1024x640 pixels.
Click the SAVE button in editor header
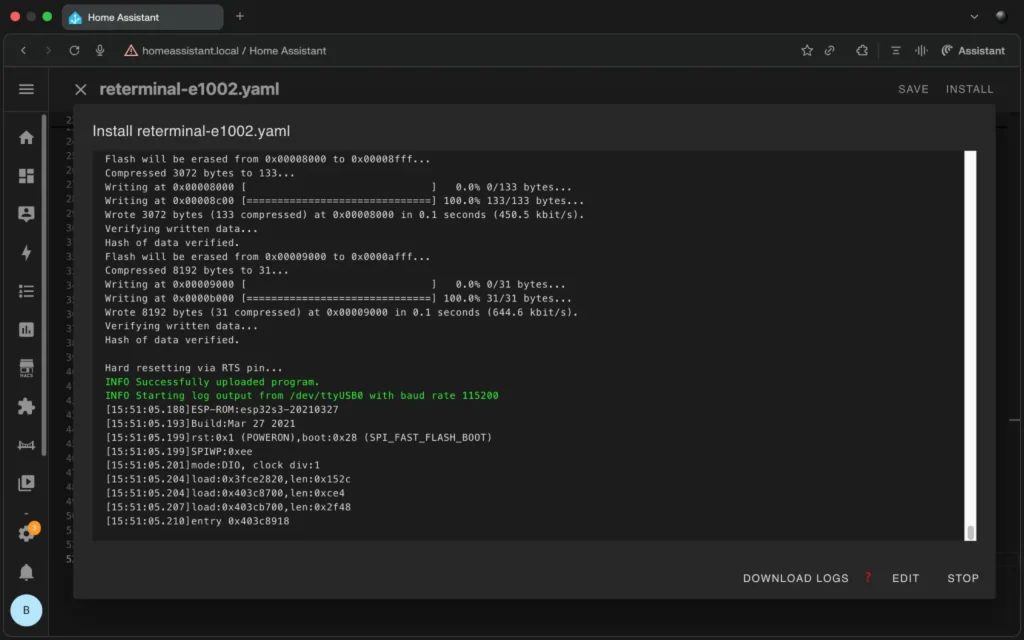point(913,89)
